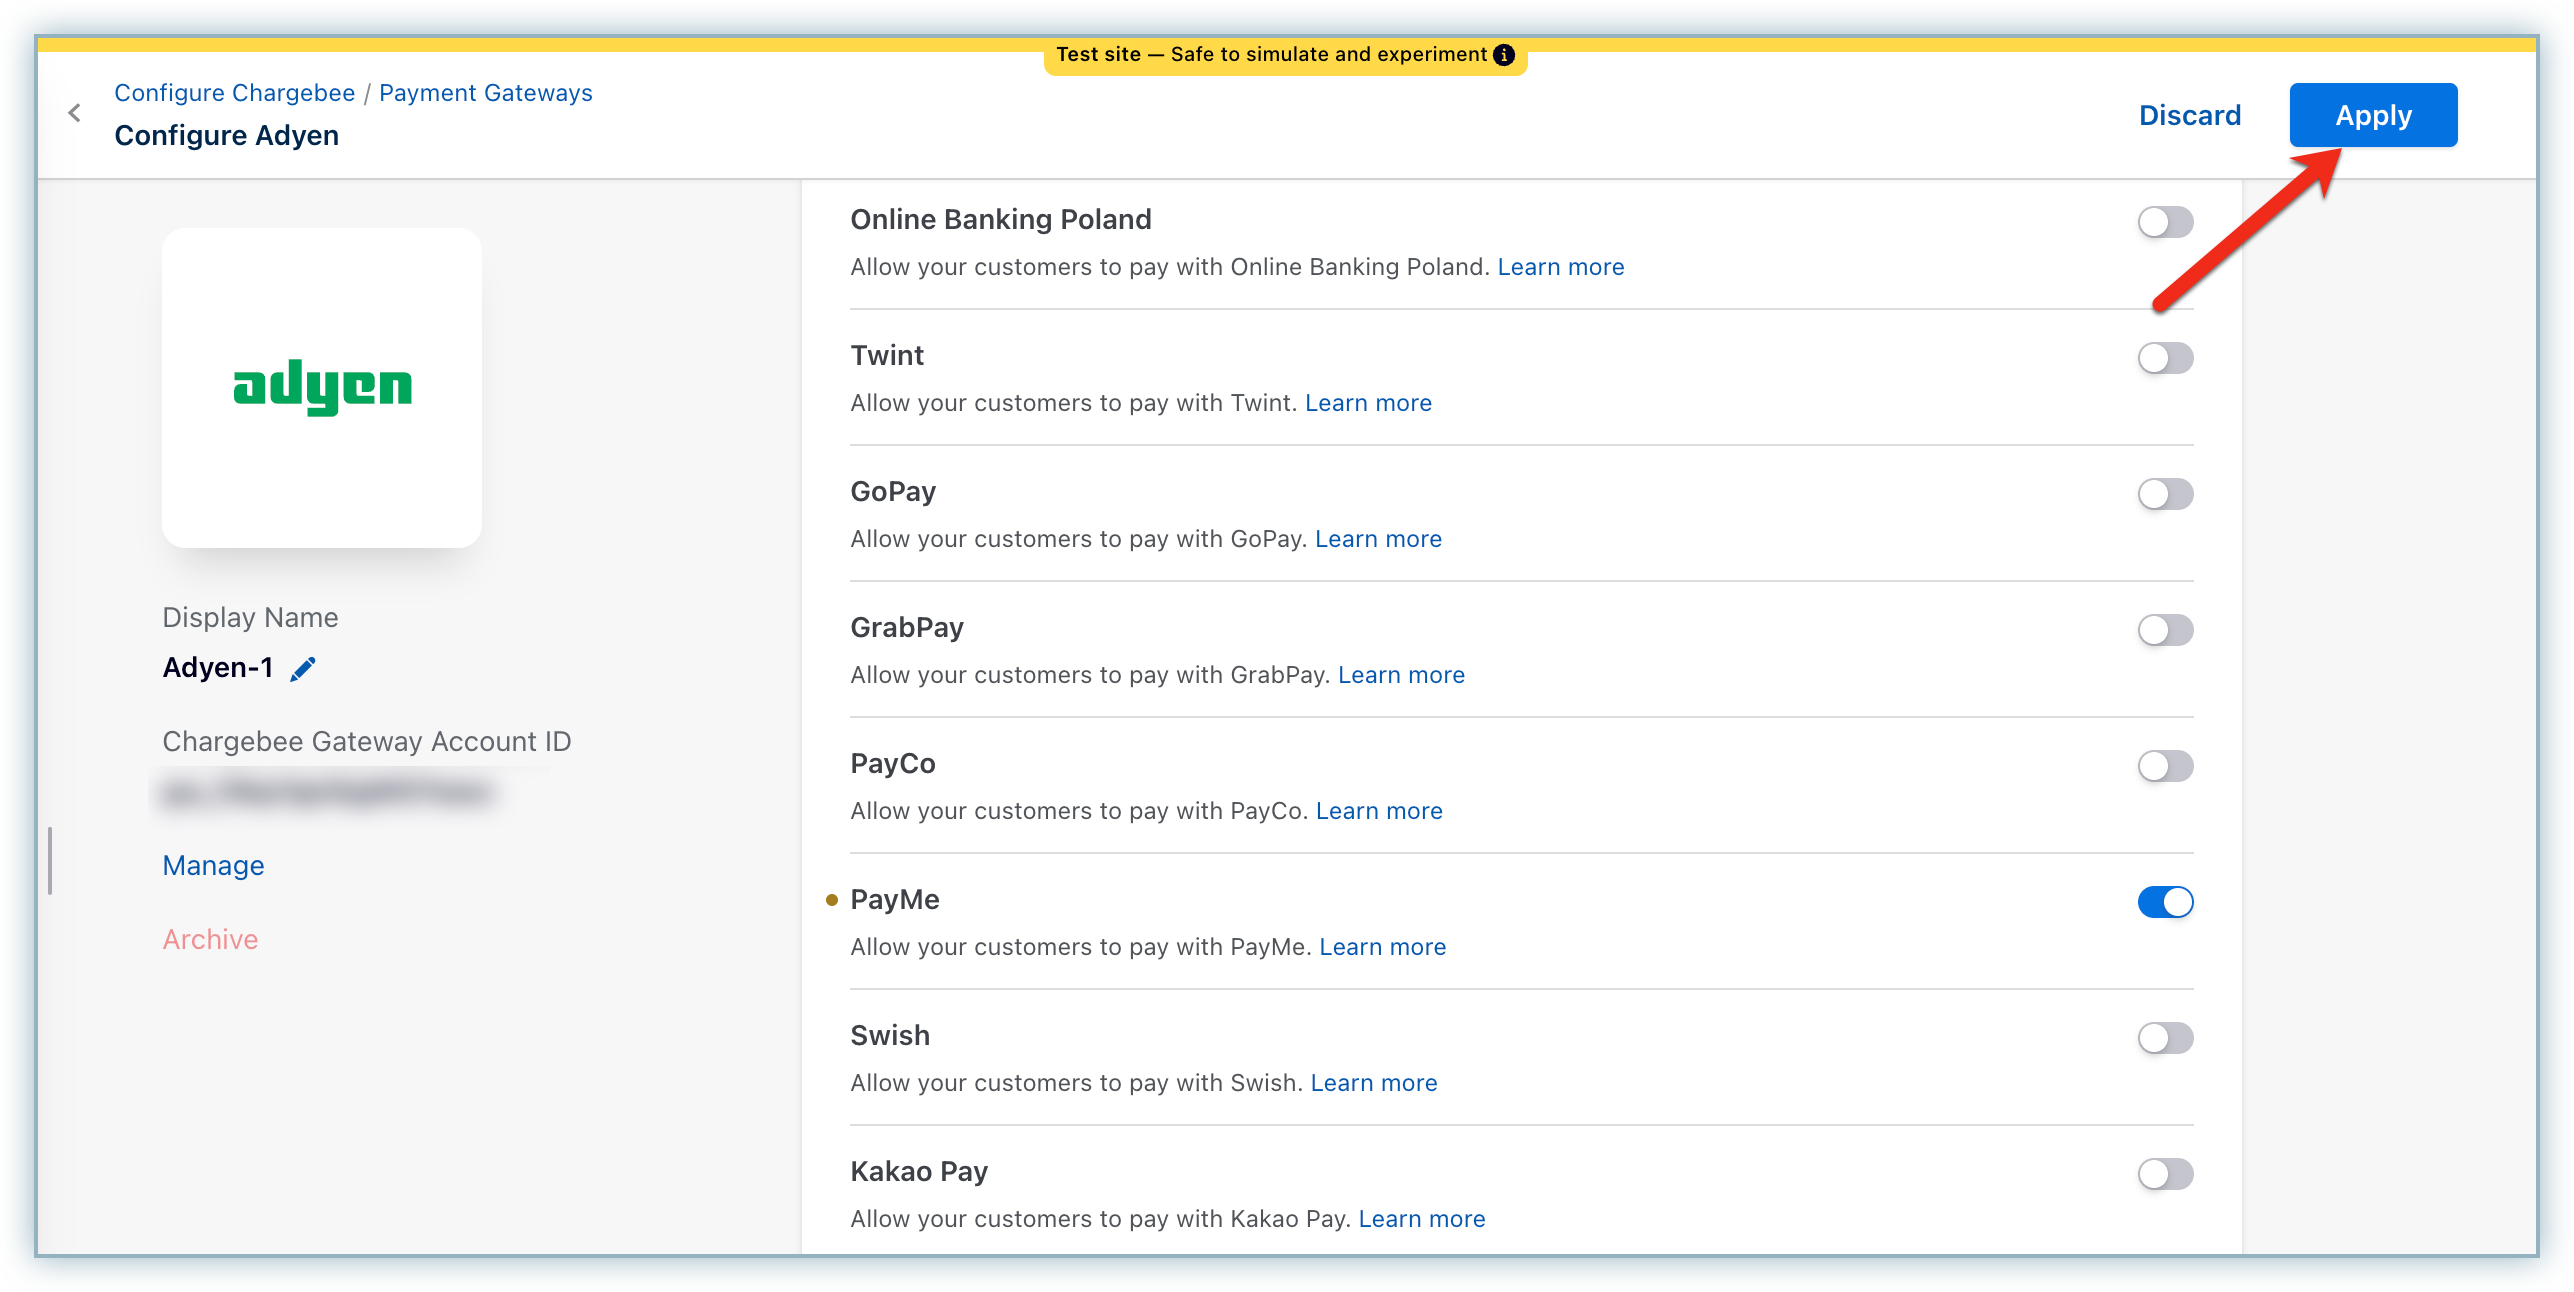Open Learn more for Online Banking Poland
The width and height of the screenshot is (2574, 1292).
point(1561,267)
